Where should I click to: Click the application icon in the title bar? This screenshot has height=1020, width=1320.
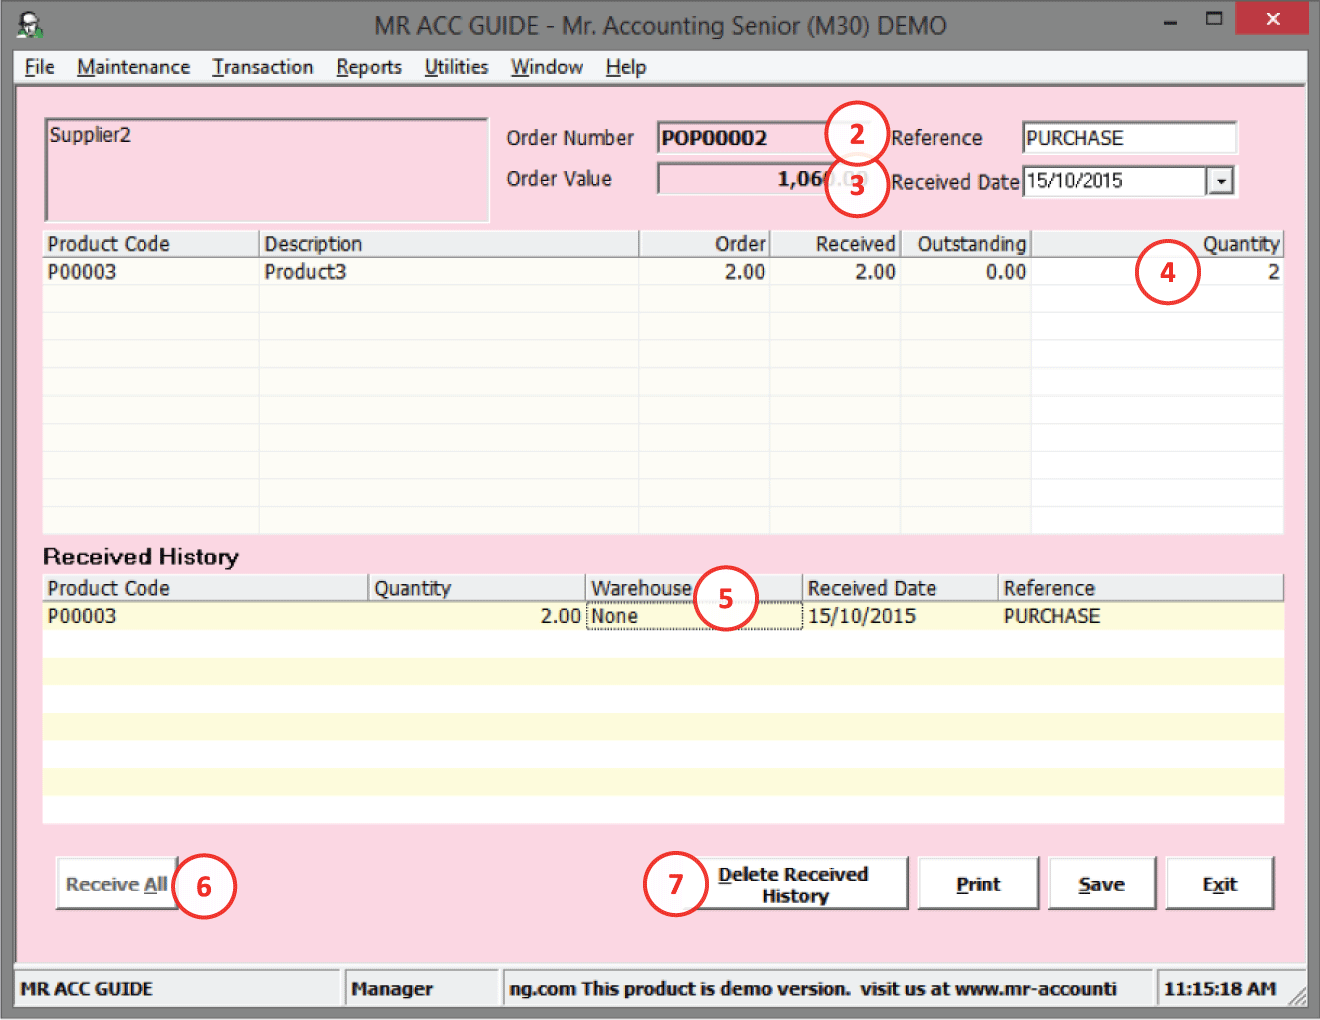click(30, 25)
